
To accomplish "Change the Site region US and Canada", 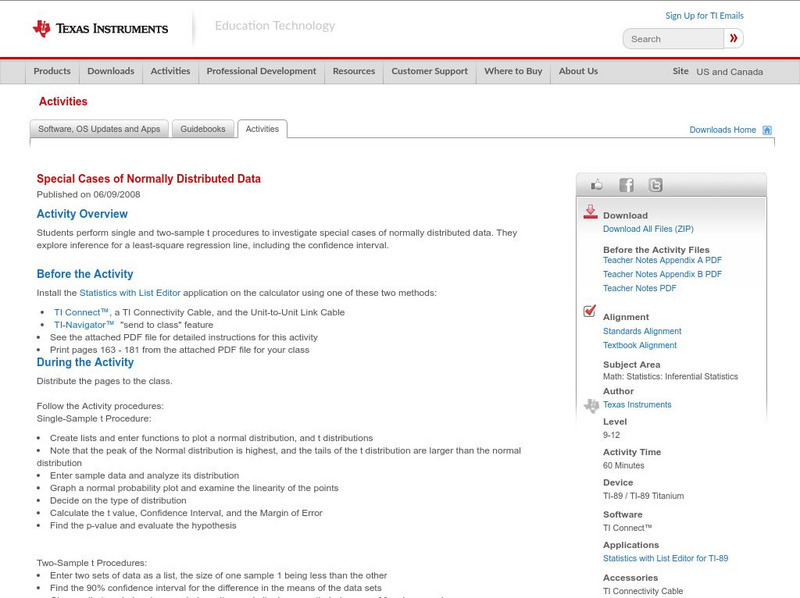I will pyautogui.click(x=730, y=72).
